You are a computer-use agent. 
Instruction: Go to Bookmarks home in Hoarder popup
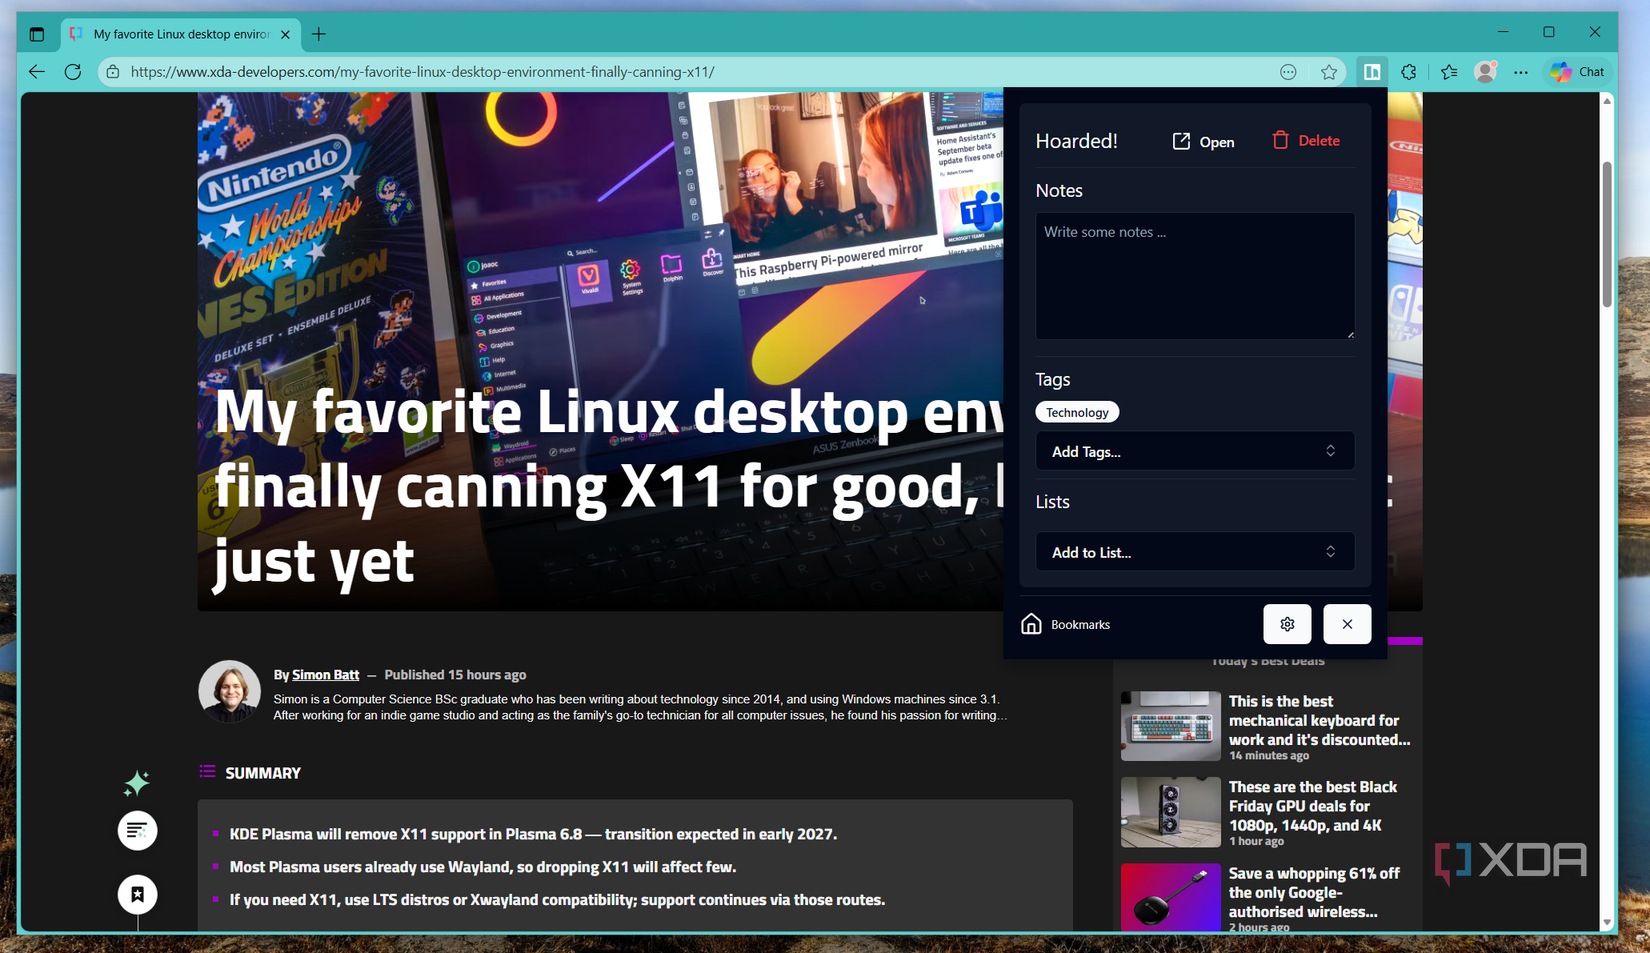tap(1065, 624)
